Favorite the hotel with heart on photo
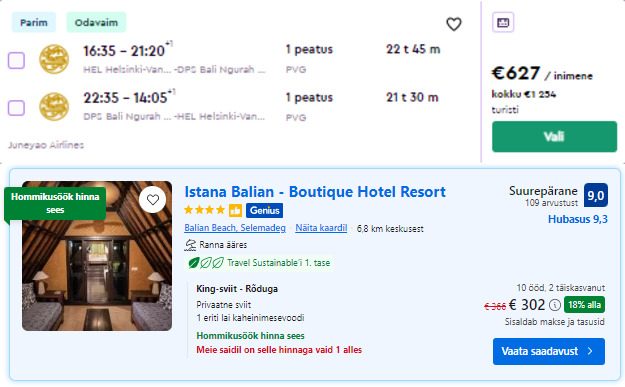The width and height of the screenshot is (625, 387). click(x=153, y=199)
